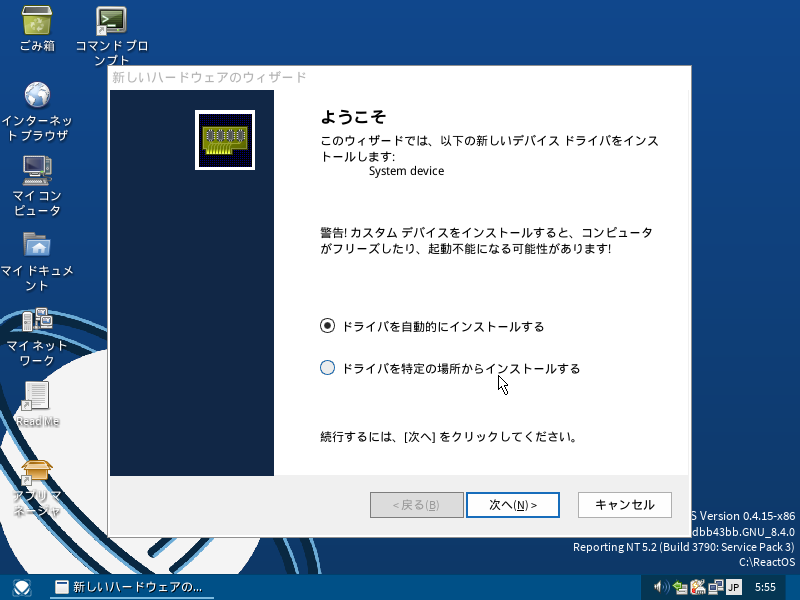Open the コマンド プロンプト desktop shortcut
This screenshot has width=800, height=600.
pos(112,35)
